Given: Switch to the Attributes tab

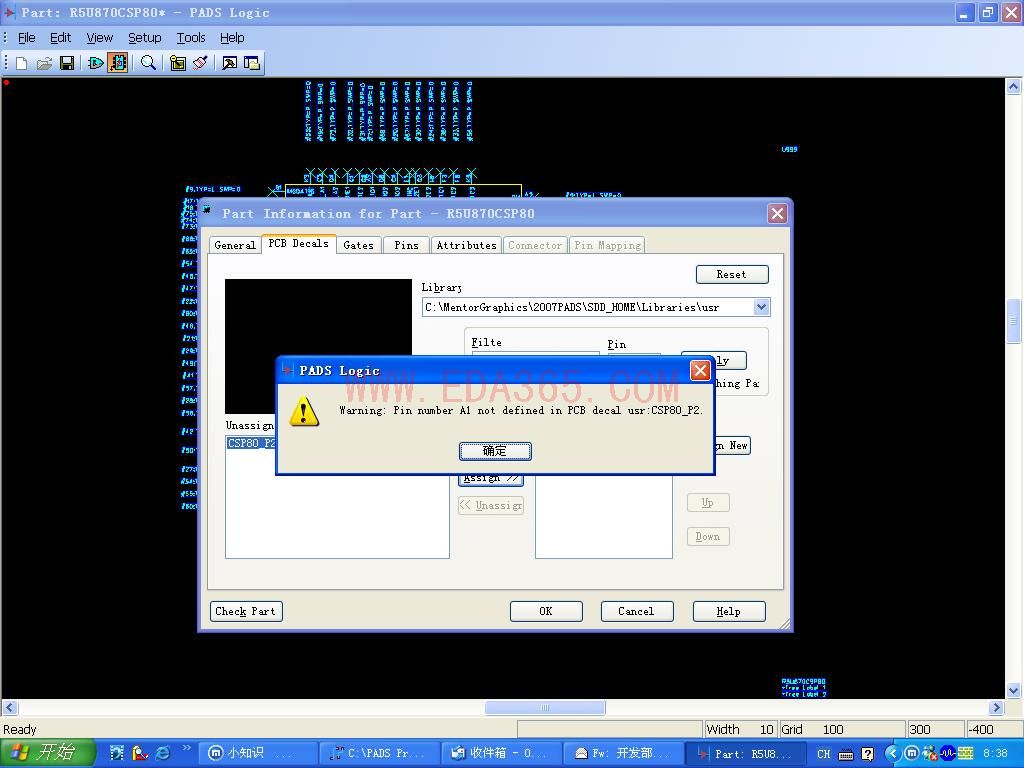Looking at the screenshot, I should coord(466,246).
